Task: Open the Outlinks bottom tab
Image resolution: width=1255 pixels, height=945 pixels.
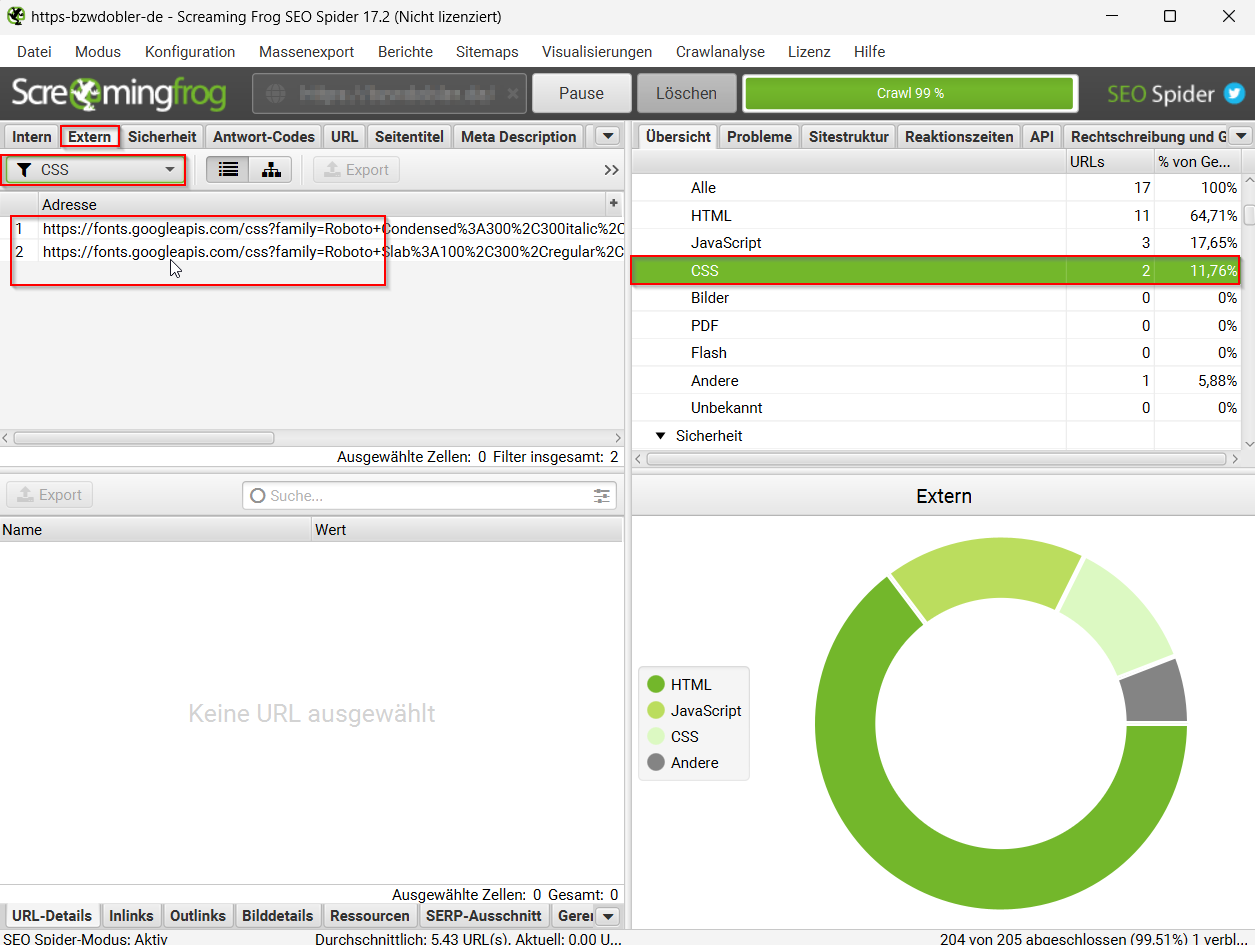Action: [x=198, y=916]
